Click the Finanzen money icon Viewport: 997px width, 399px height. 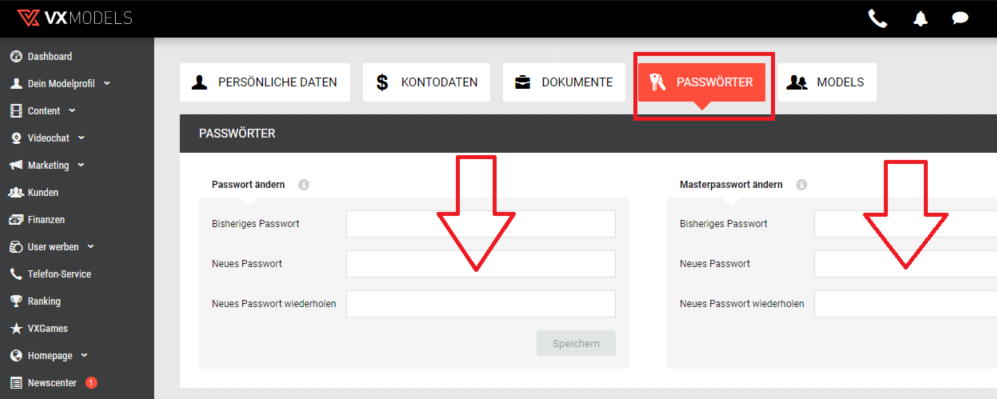[x=17, y=220]
